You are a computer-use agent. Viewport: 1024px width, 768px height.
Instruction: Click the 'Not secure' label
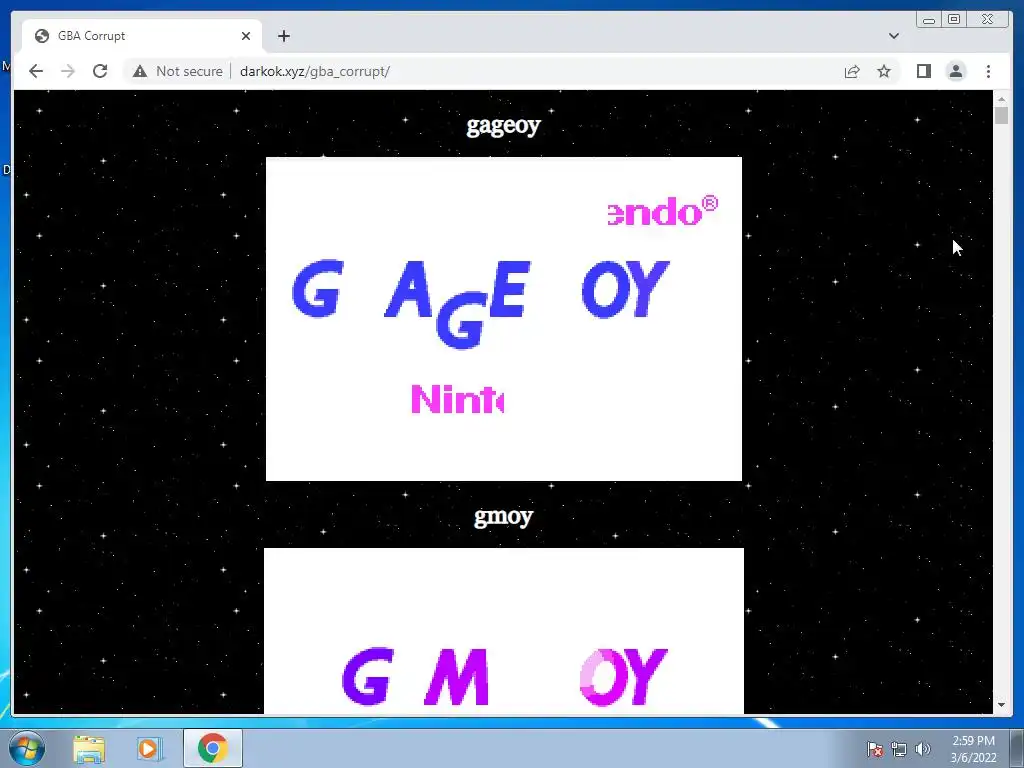coord(189,71)
